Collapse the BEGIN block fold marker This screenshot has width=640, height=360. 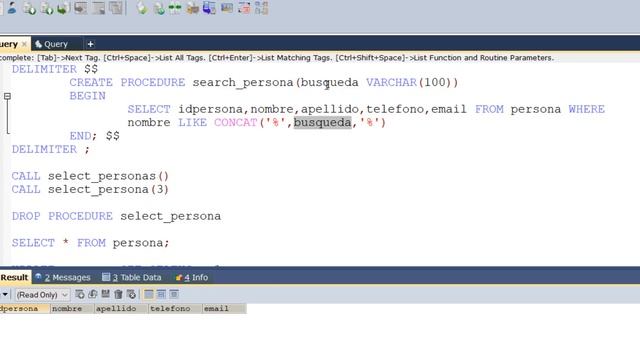[x=7, y=96]
